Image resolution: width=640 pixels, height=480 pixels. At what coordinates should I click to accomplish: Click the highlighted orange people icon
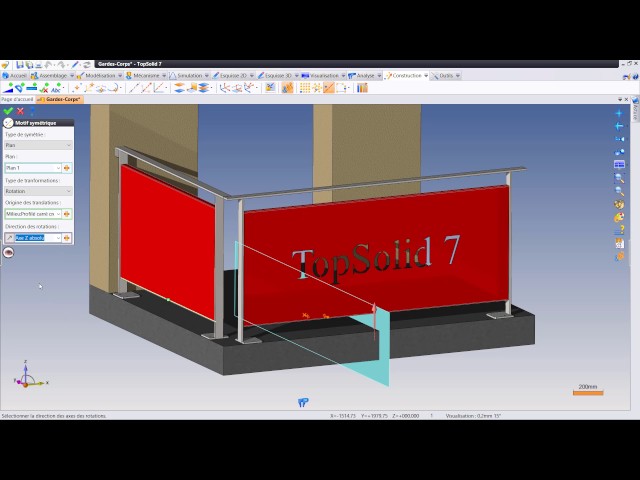tap(287, 88)
